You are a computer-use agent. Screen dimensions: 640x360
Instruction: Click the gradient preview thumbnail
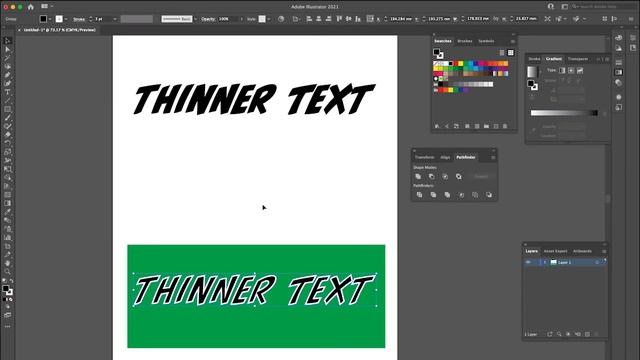(x=532, y=72)
